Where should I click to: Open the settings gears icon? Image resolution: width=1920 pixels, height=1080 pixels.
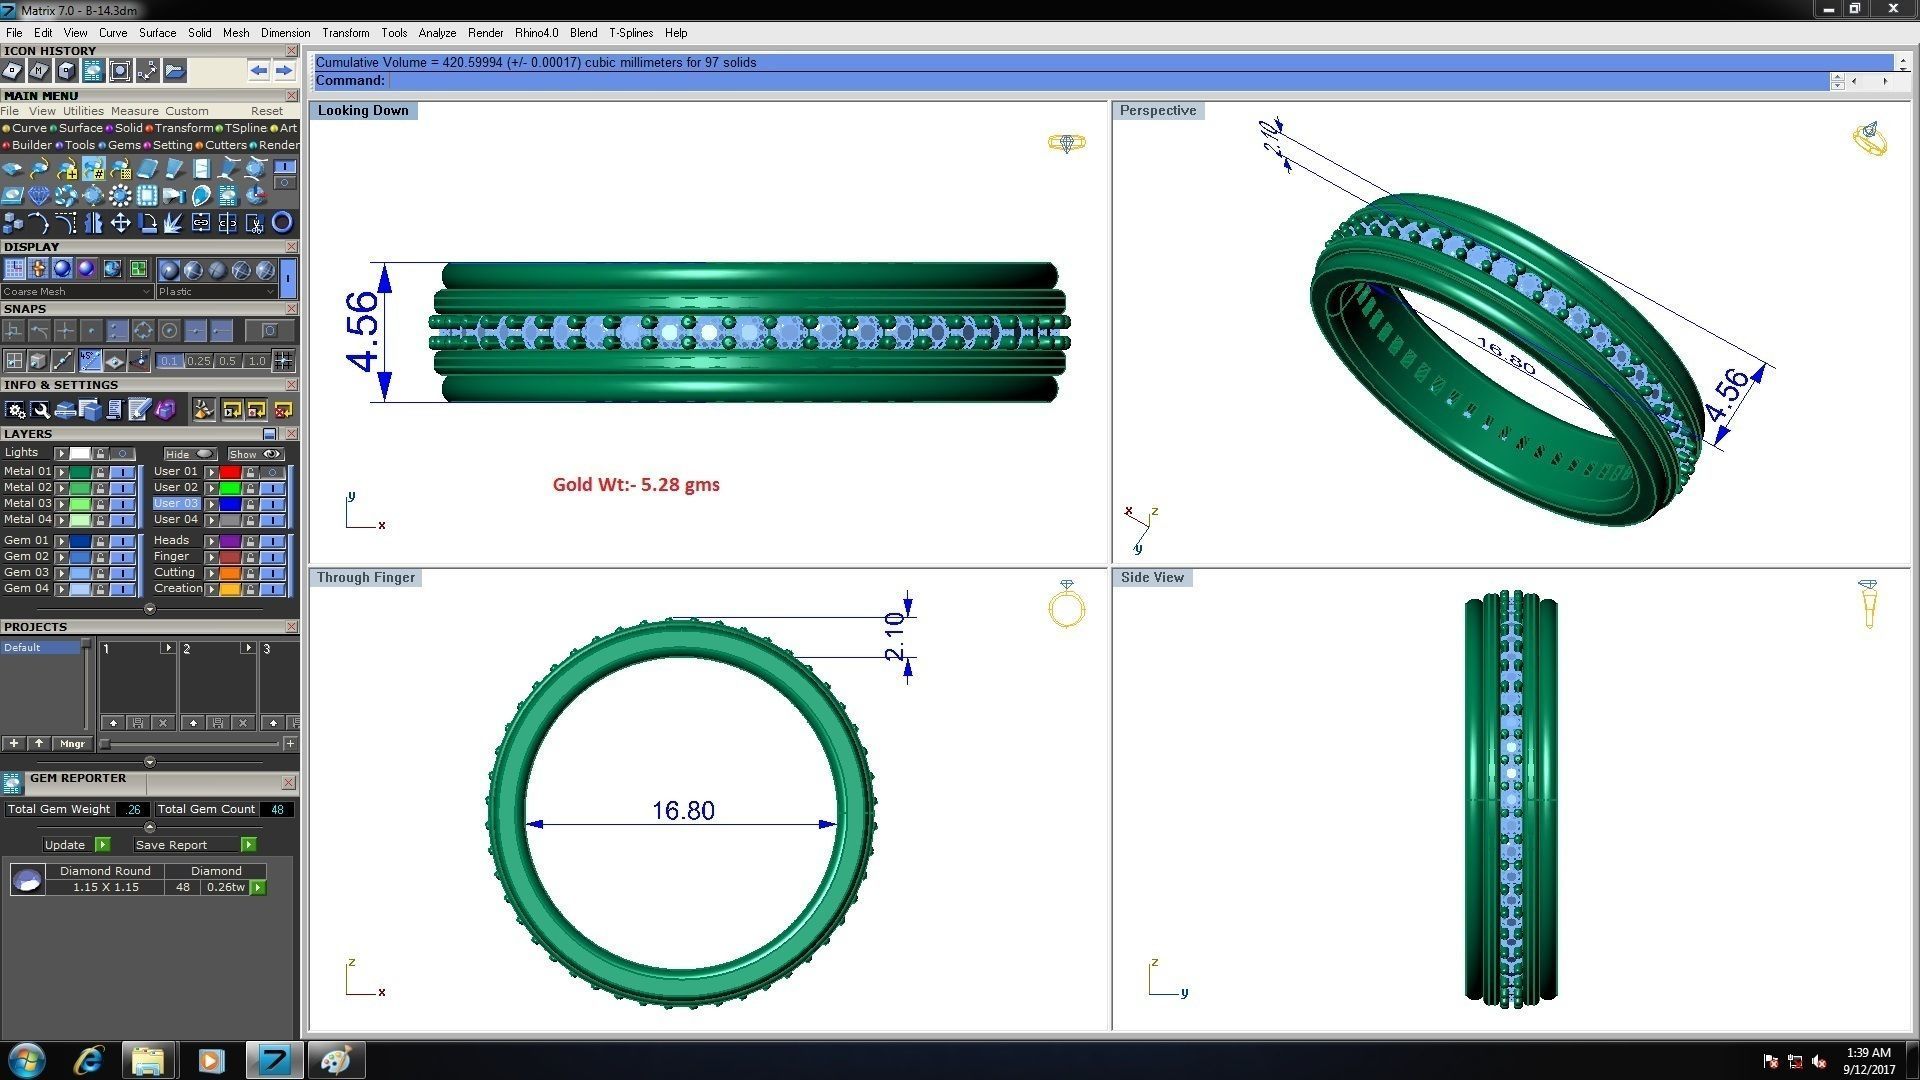pyautogui.click(x=14, y=410)
